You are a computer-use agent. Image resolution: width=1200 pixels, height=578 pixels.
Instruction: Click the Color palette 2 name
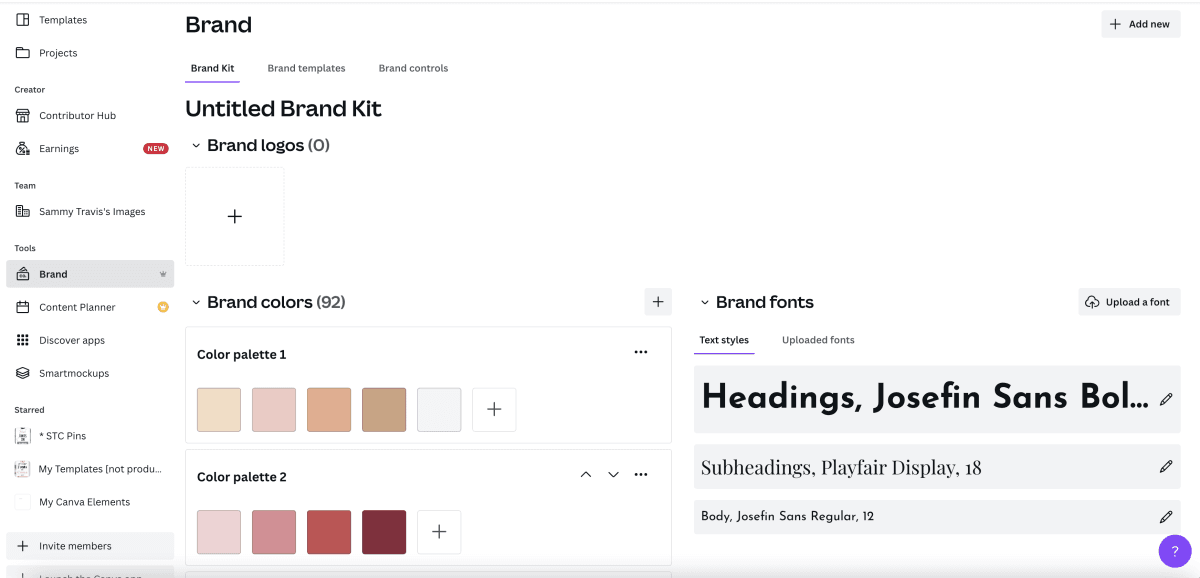[242, 477]
